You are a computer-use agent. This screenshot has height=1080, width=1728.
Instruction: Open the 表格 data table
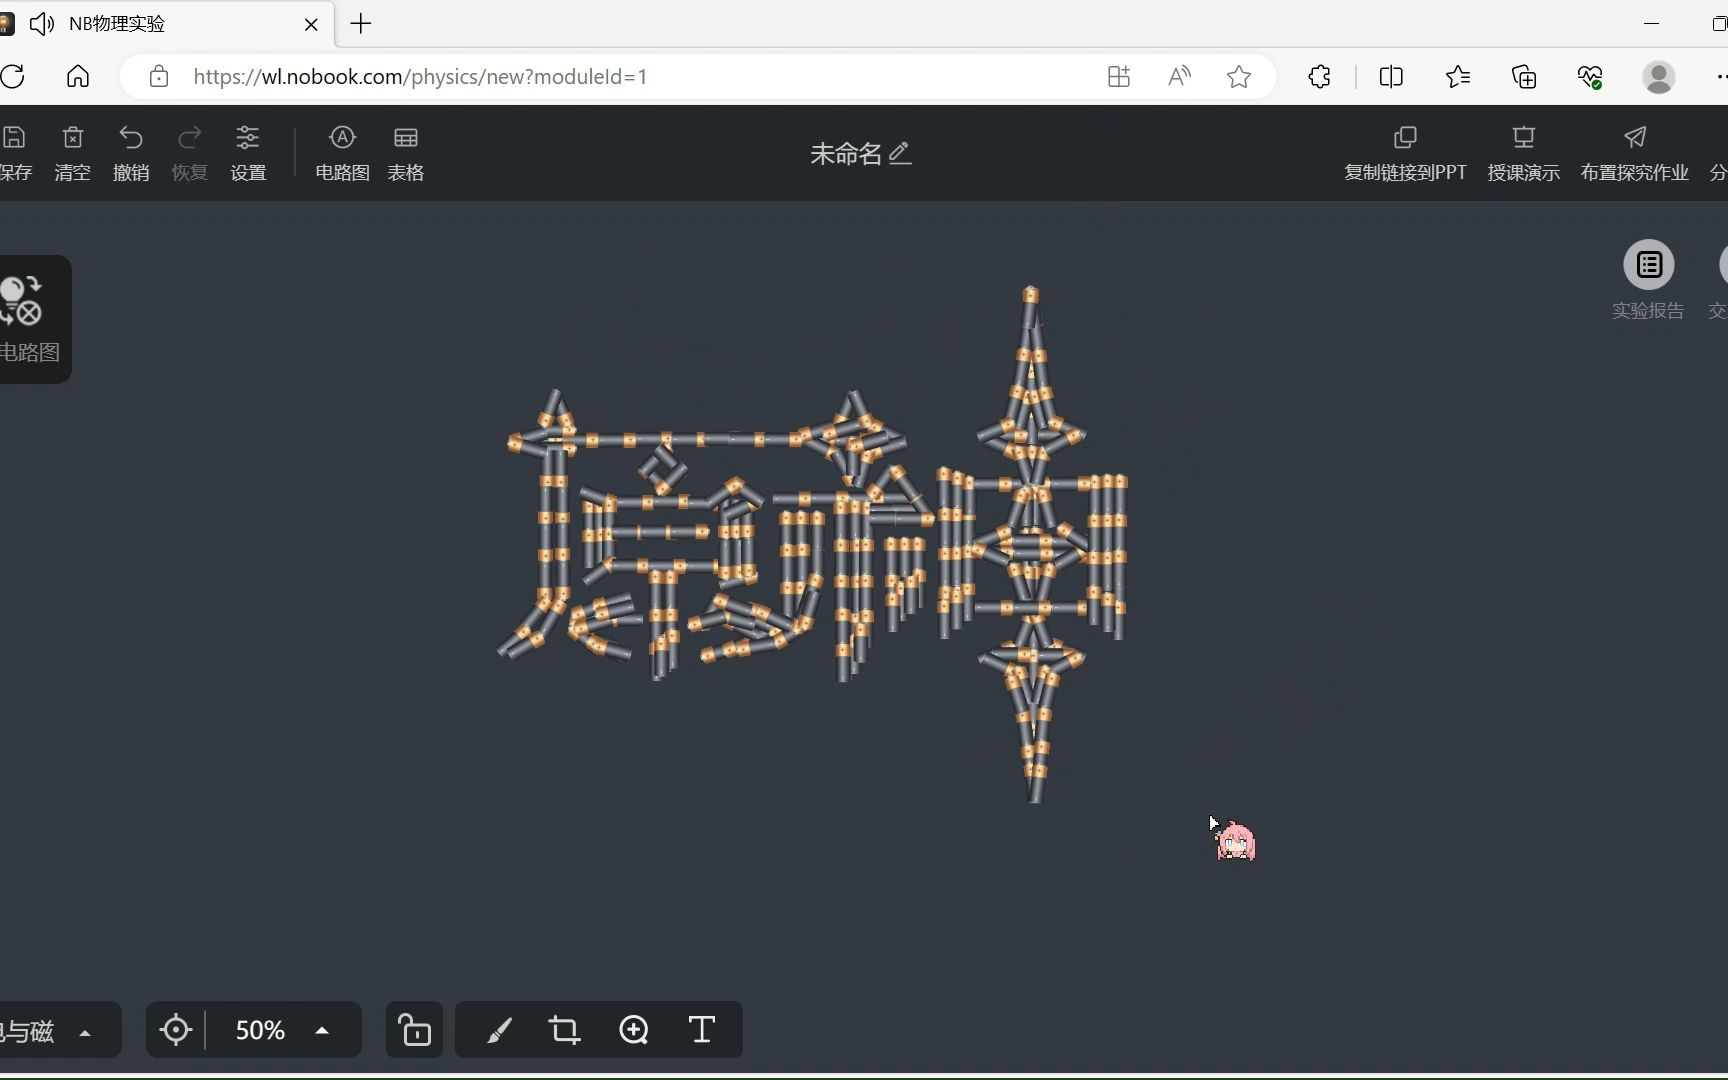tap(405, 152)
